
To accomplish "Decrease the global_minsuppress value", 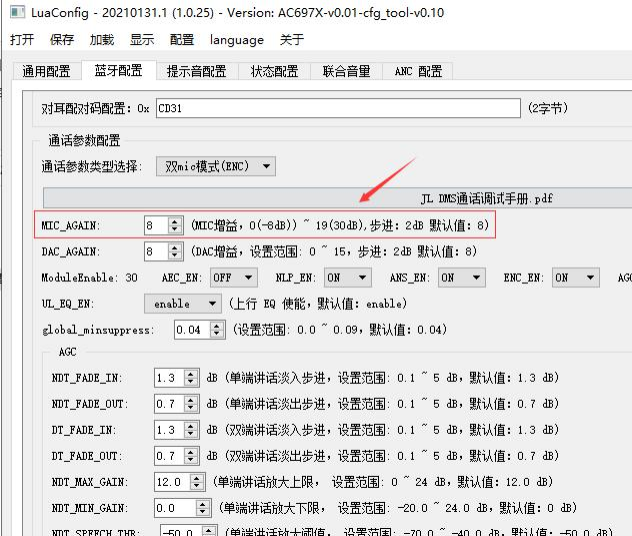I will pyautogui.click(x=217, y=334).
